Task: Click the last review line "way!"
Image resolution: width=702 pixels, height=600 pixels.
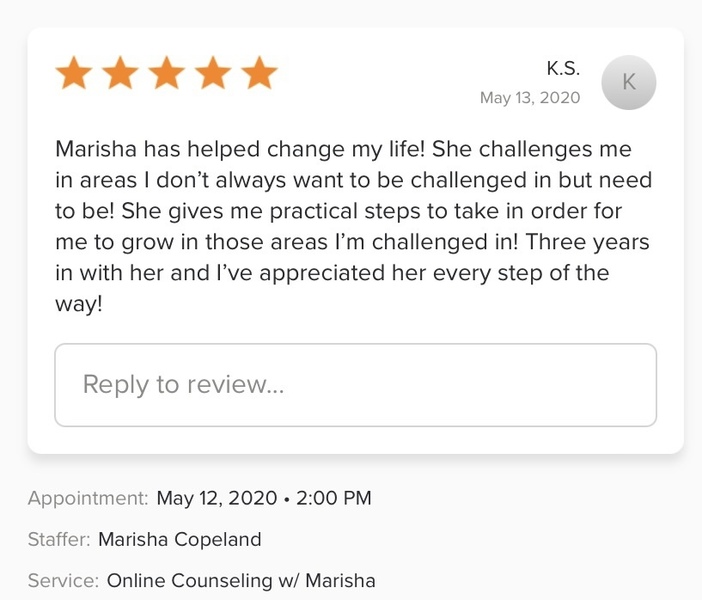Action: click(79, 305)
